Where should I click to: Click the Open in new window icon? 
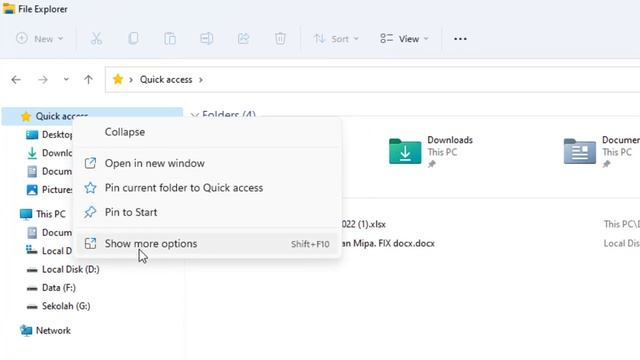point(90,163)
